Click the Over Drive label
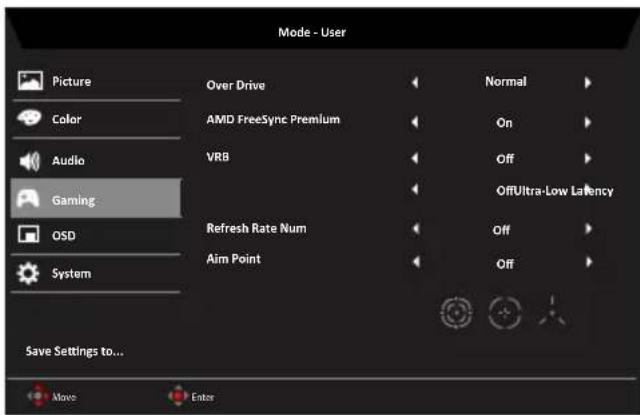 pos(236,85)
